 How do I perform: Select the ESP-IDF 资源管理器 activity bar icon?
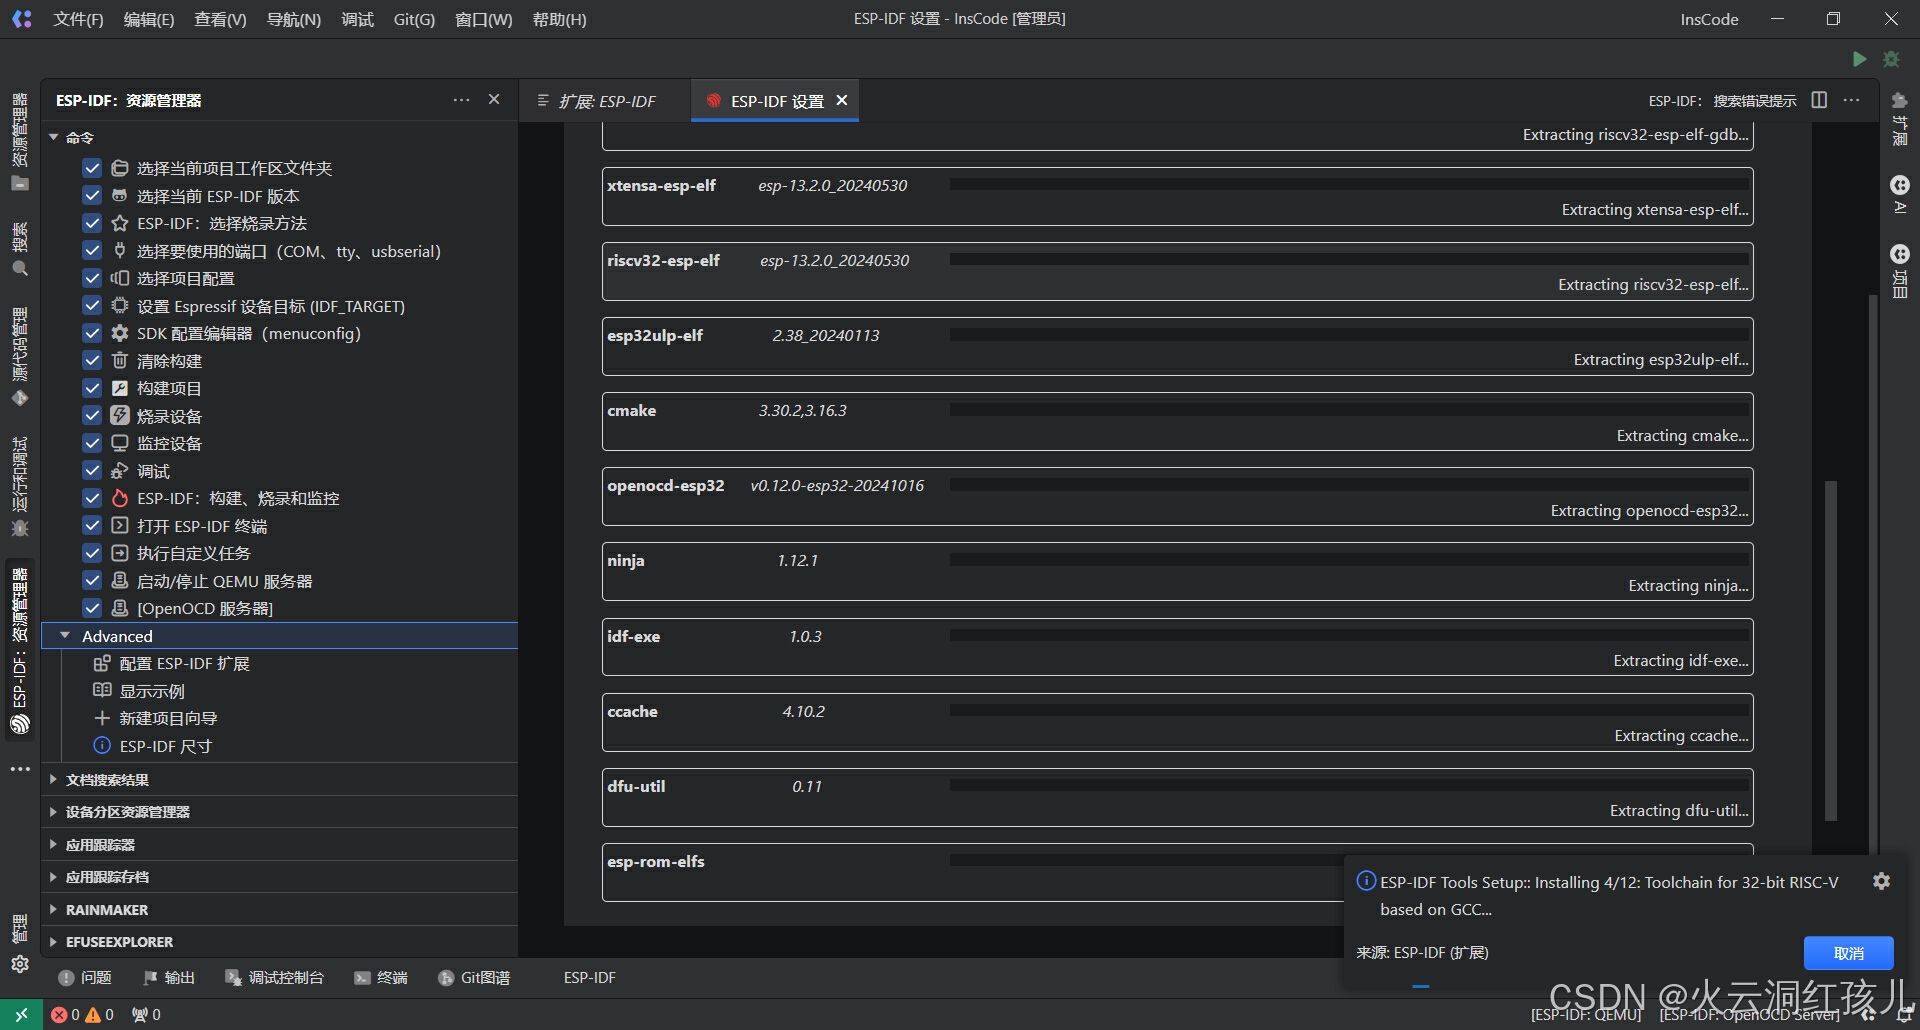[x=20, y=650]
